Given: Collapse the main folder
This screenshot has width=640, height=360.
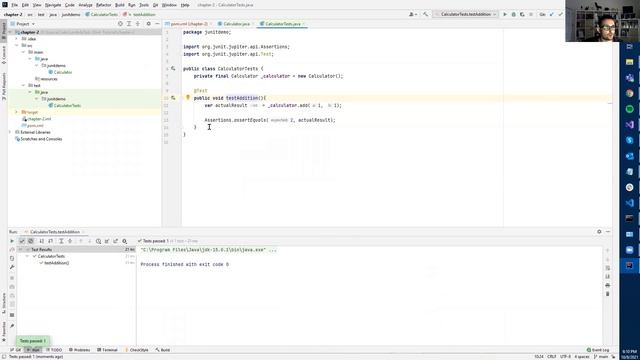Looking at the screenshot, I should 23,52.
